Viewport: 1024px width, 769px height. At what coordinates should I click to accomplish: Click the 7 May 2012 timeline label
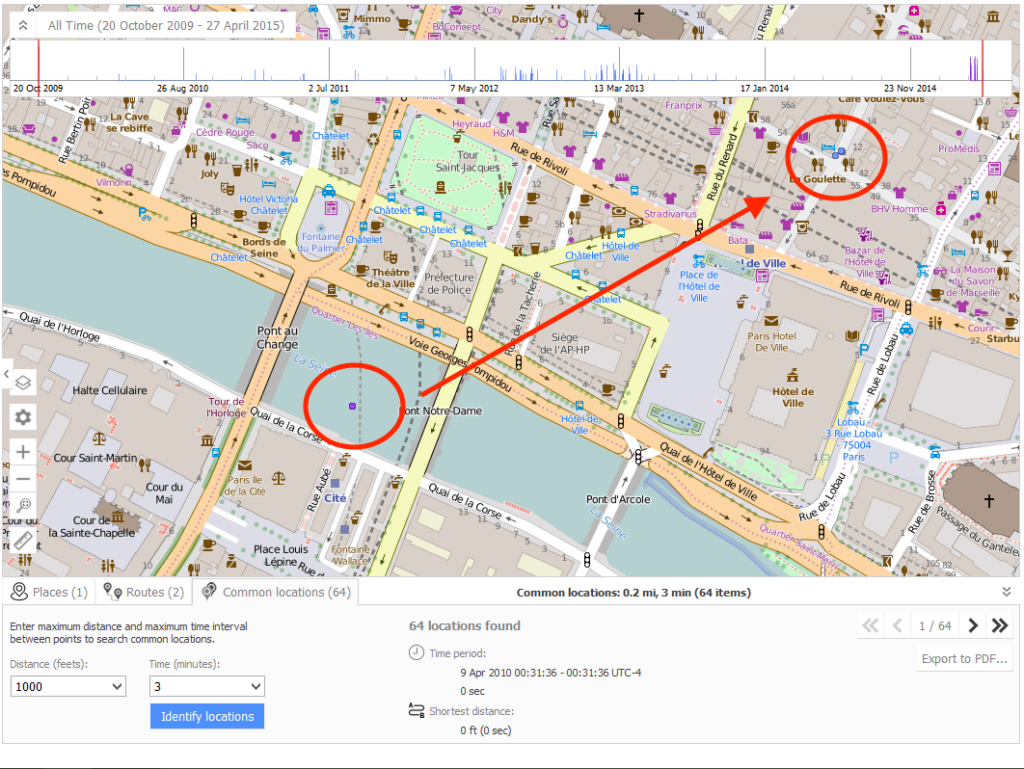tap(474, 88)
